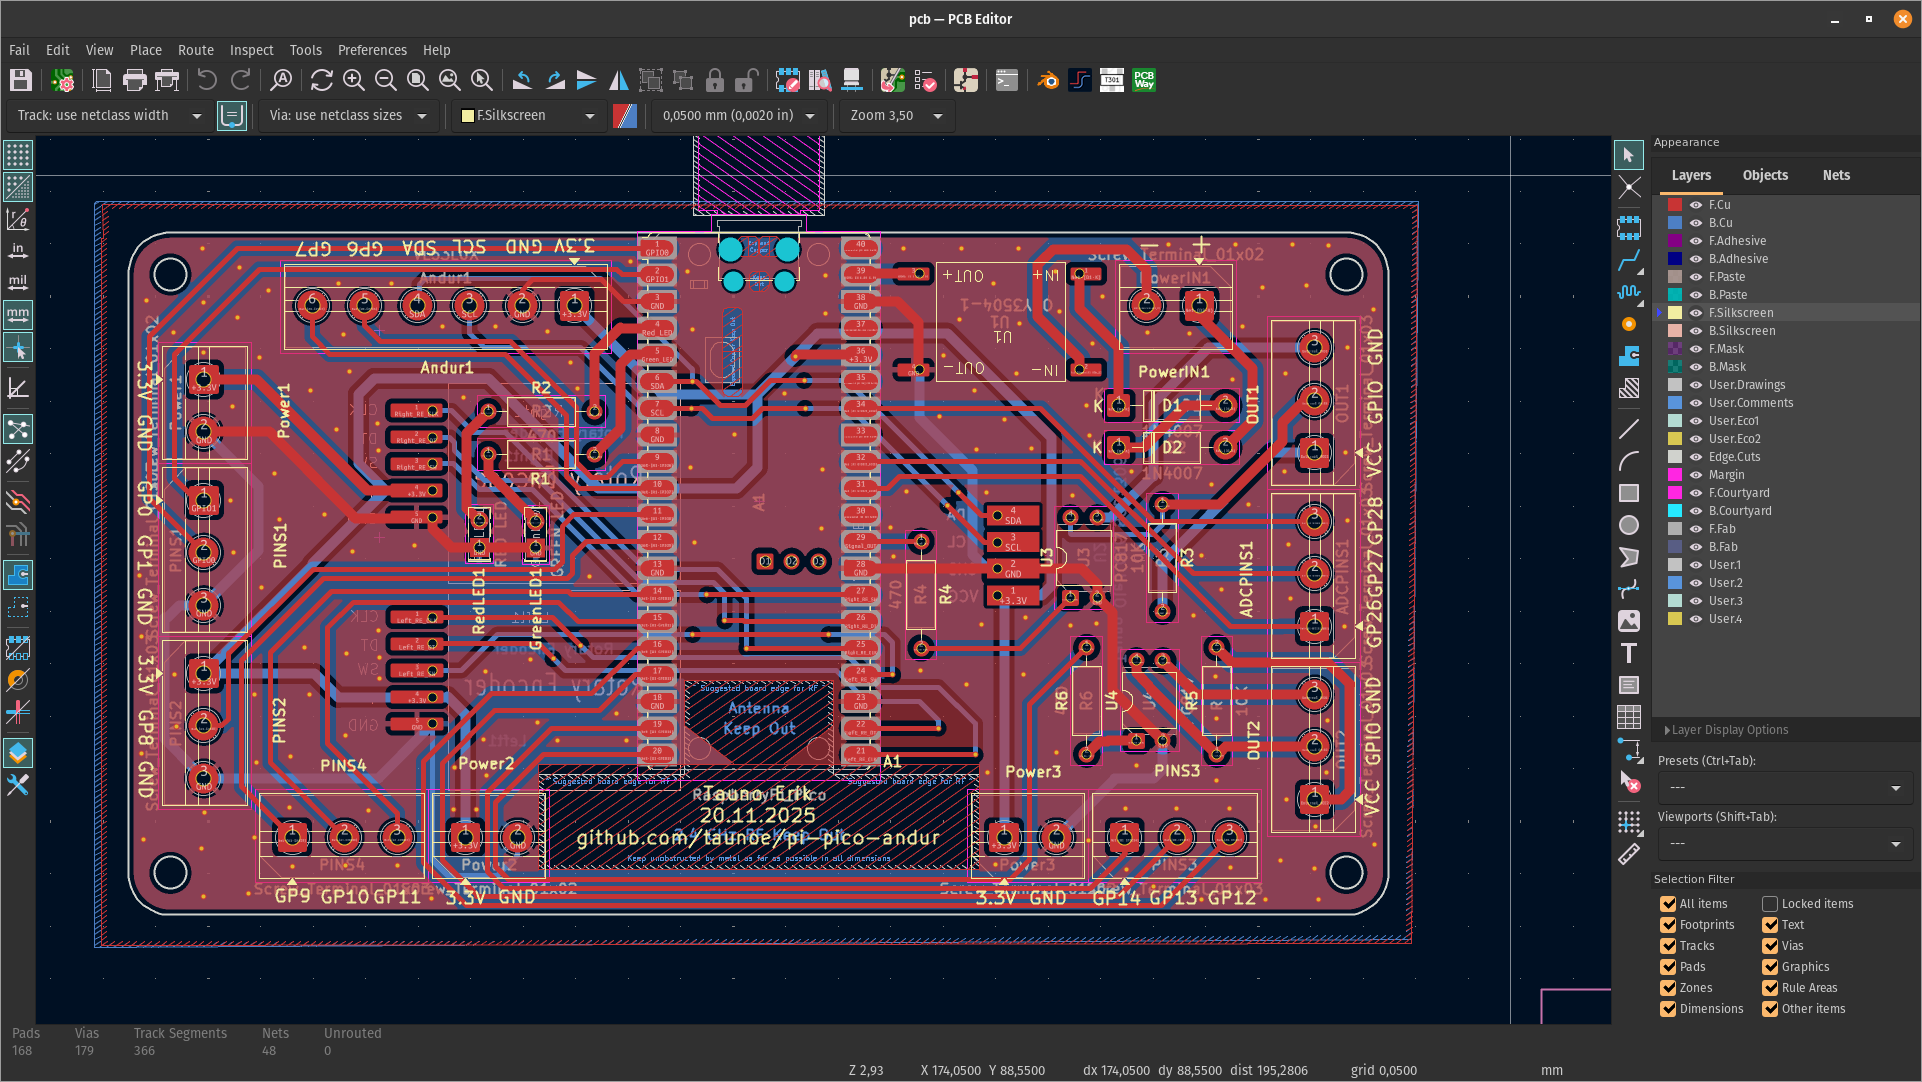Click the B.Cu layer color swatch
Viewport: 1922px width, 1082px height.
tap(1675, 223)
